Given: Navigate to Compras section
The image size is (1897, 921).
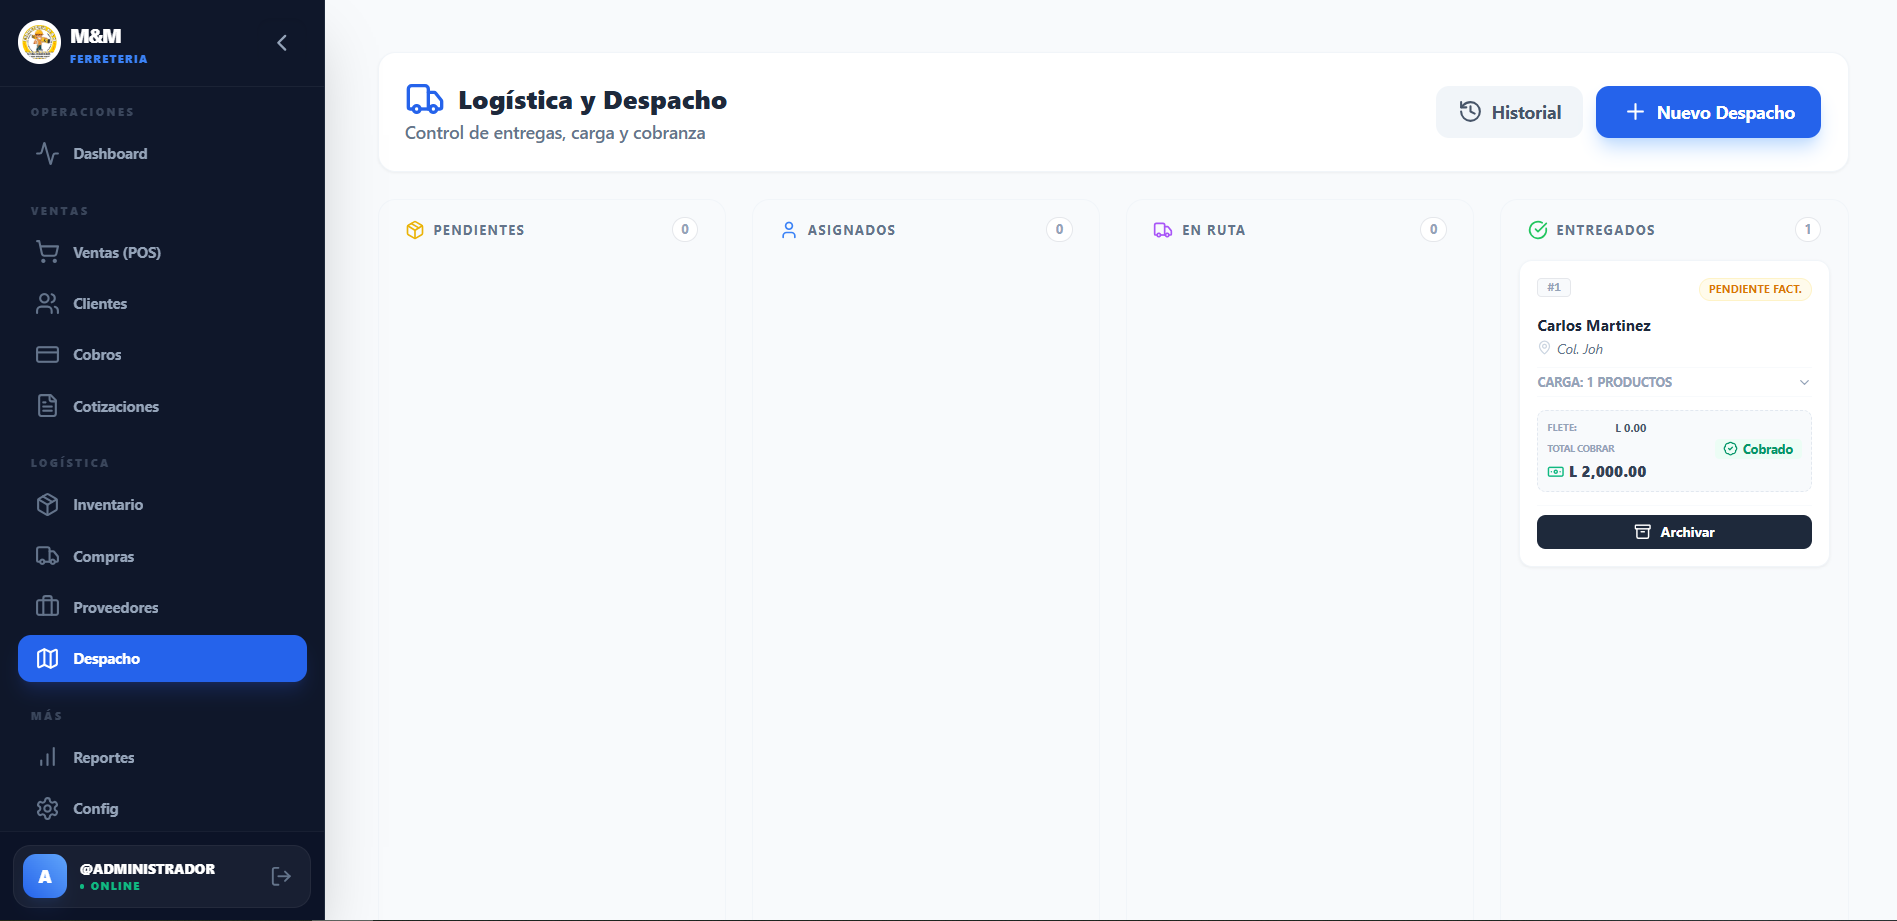Looking at the screenshot, I should [x=103, y=557].
